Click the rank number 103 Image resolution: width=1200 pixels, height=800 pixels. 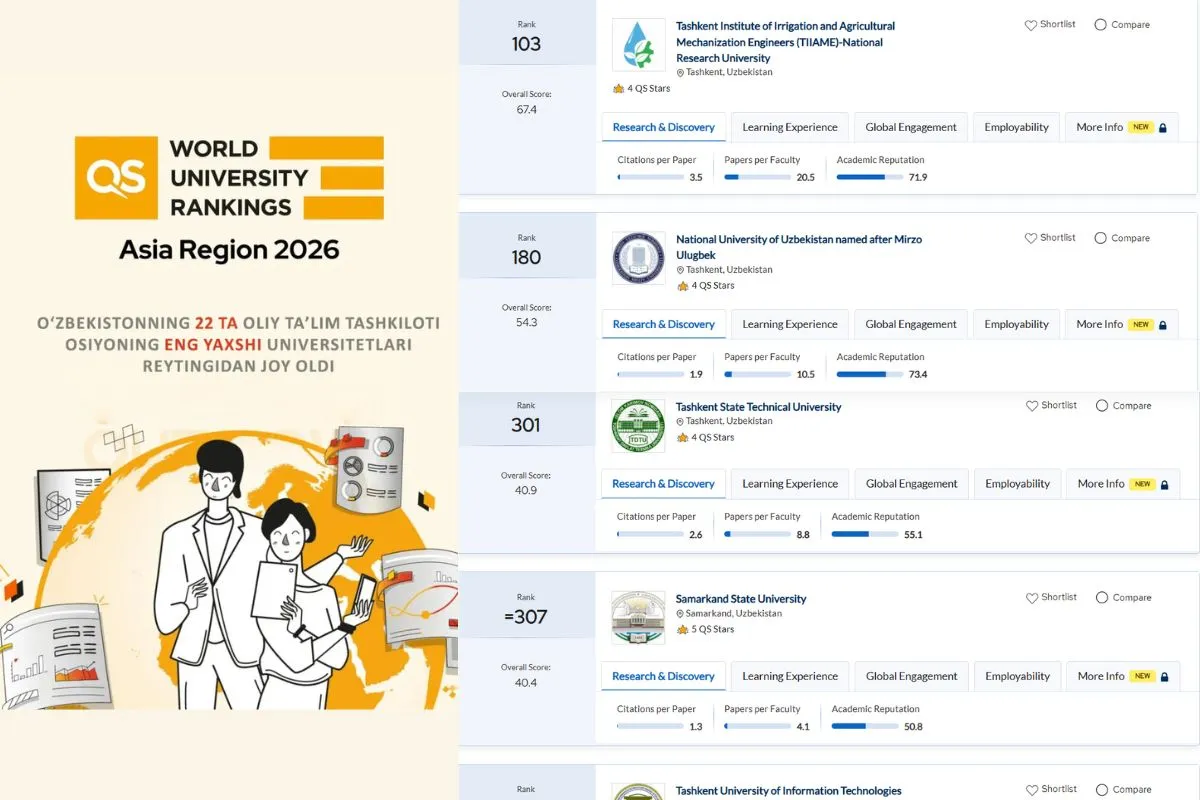tap(526, 44)
